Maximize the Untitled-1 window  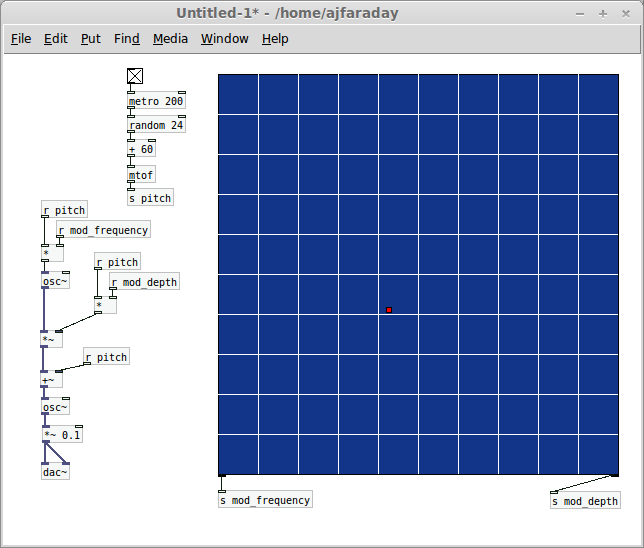point(603,14)
